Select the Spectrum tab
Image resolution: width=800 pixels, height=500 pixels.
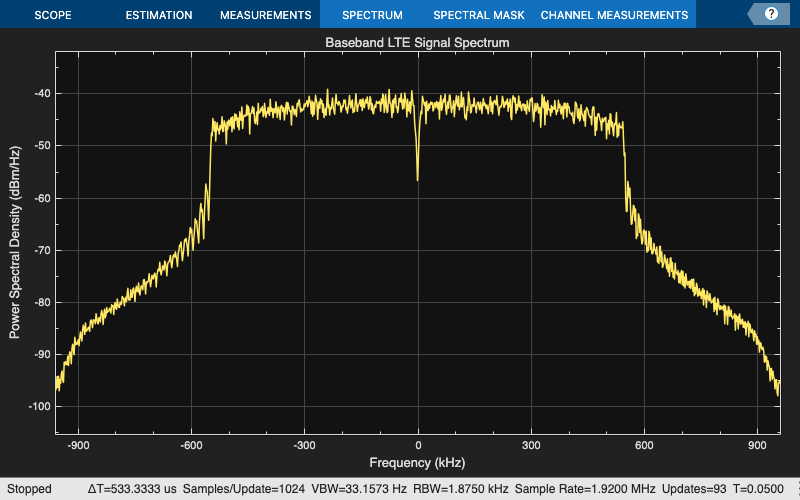pyautogui.click(x=372, y=15)
